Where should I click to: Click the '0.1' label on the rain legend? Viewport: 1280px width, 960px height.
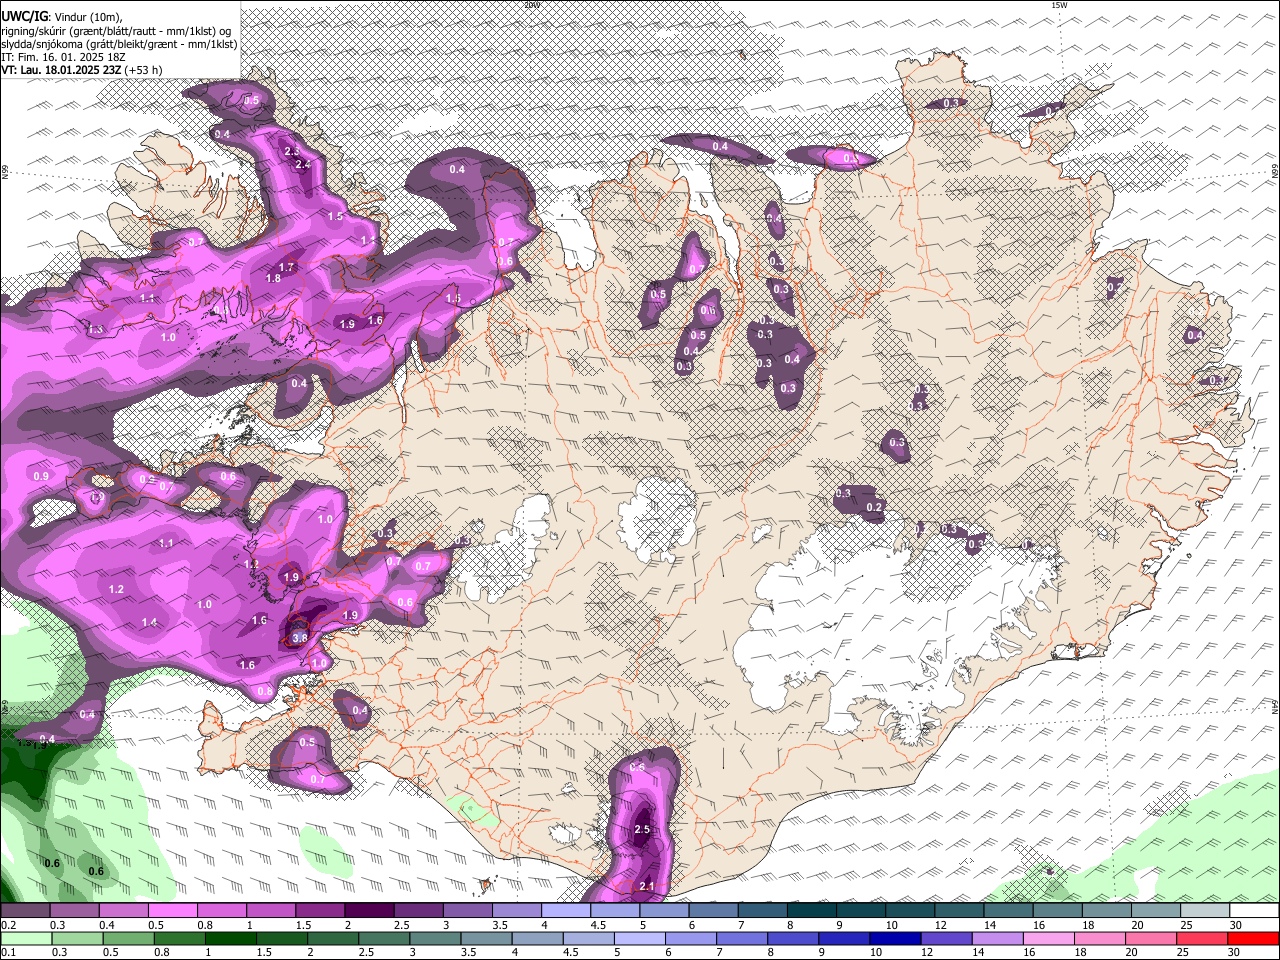click(8, 952)
